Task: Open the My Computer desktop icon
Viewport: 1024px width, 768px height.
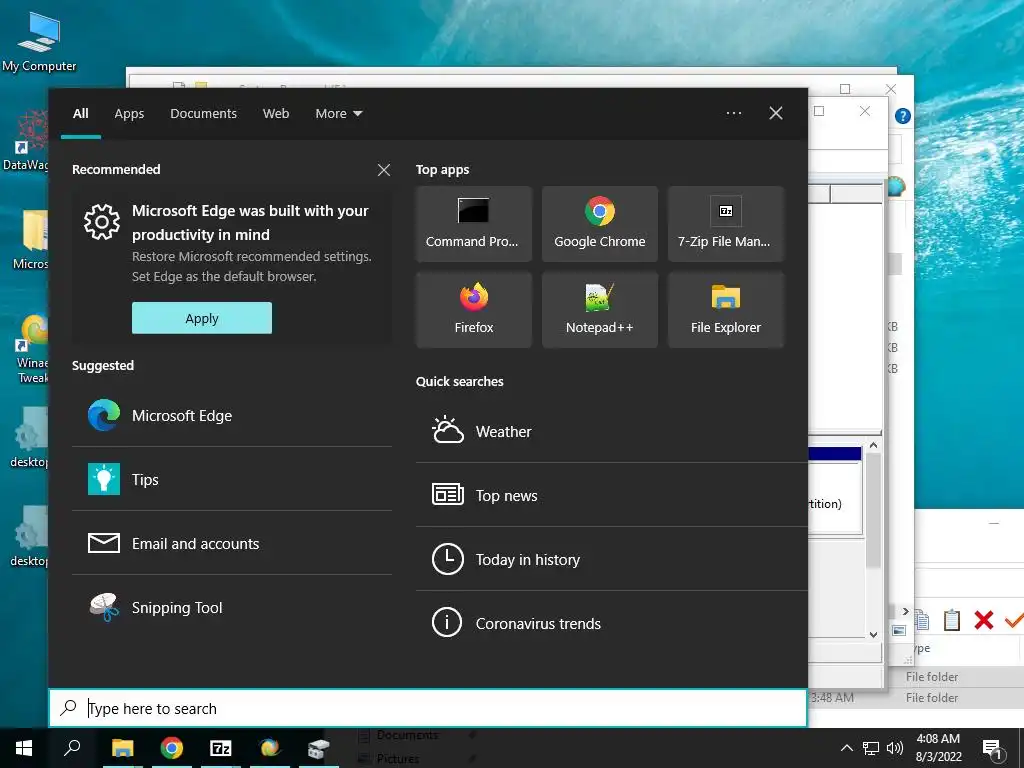Action: click(39, 42)
